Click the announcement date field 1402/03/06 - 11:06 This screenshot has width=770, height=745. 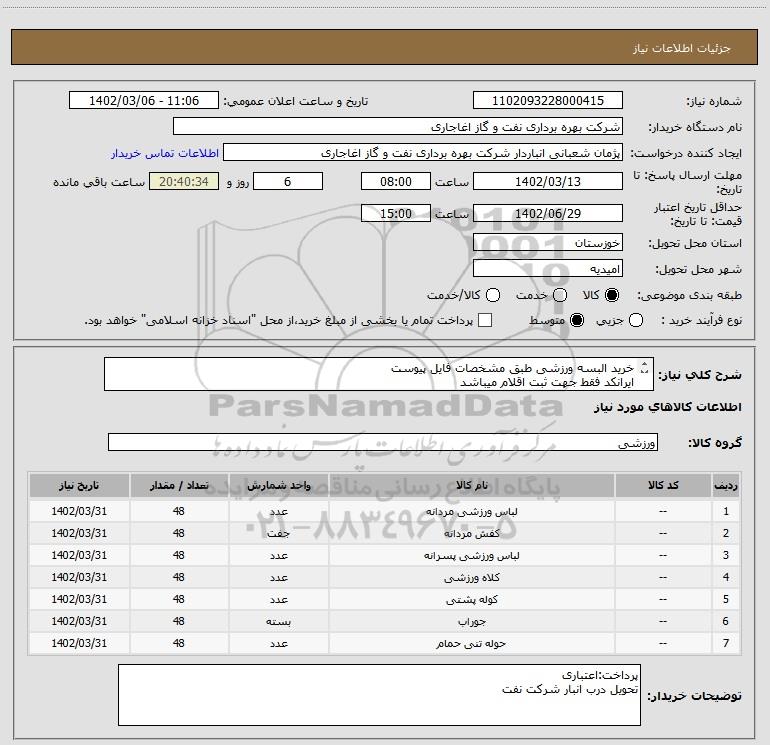click(144, 100)
